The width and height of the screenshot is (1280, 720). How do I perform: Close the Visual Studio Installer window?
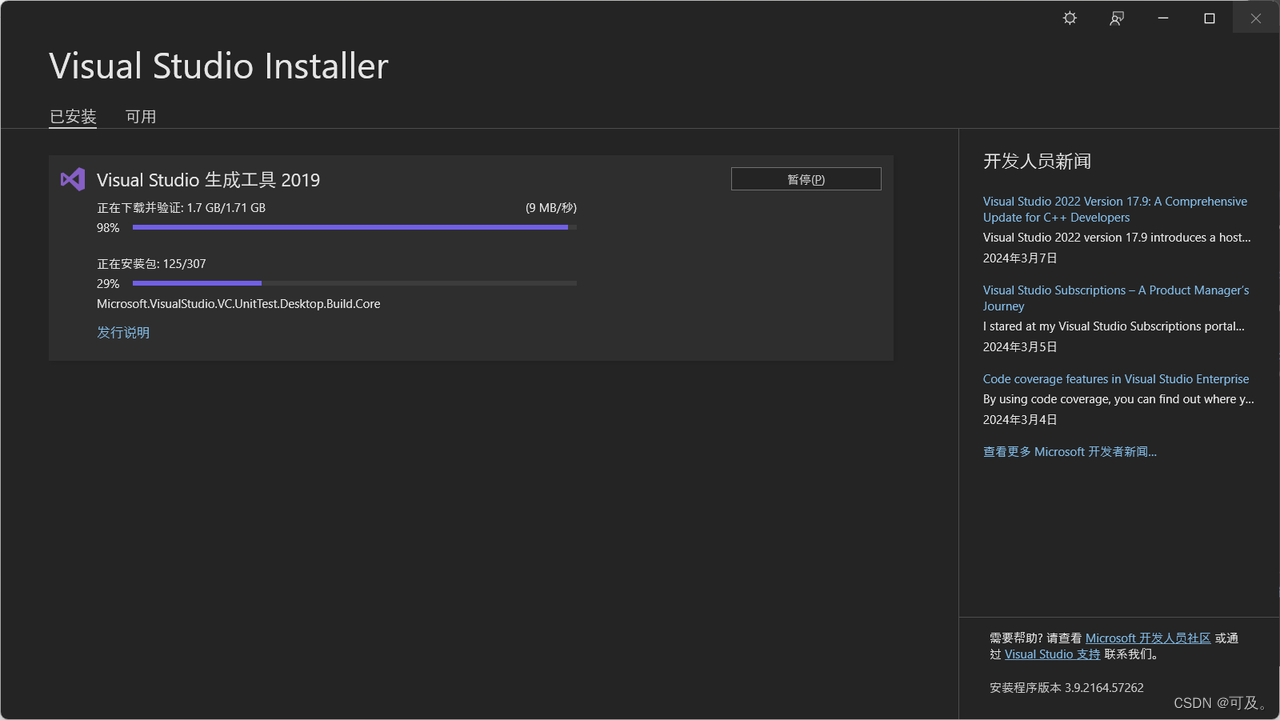click(x=1256, y=18)
